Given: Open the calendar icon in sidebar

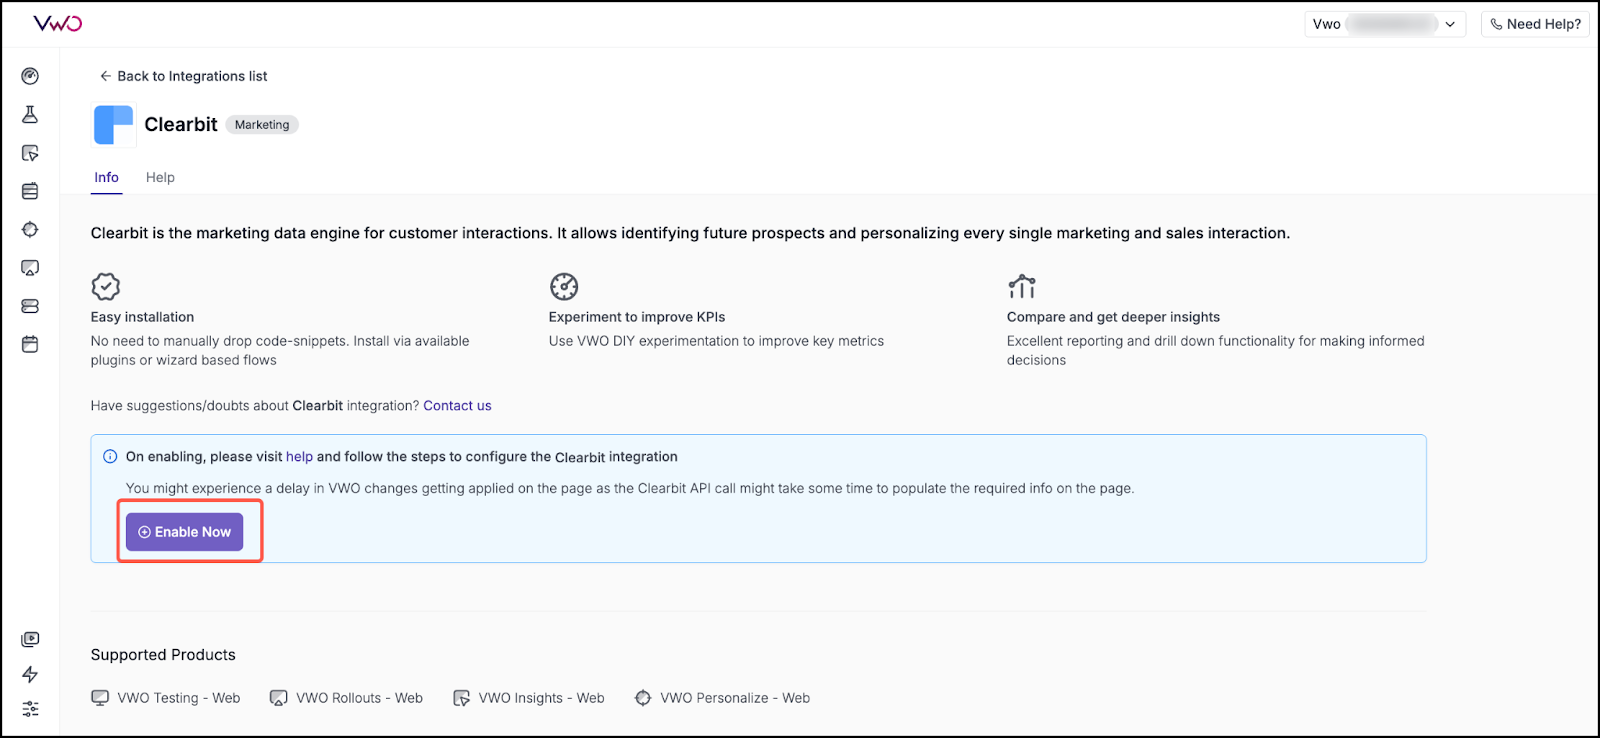Looking at the screenshot, I should click(30, 344).
